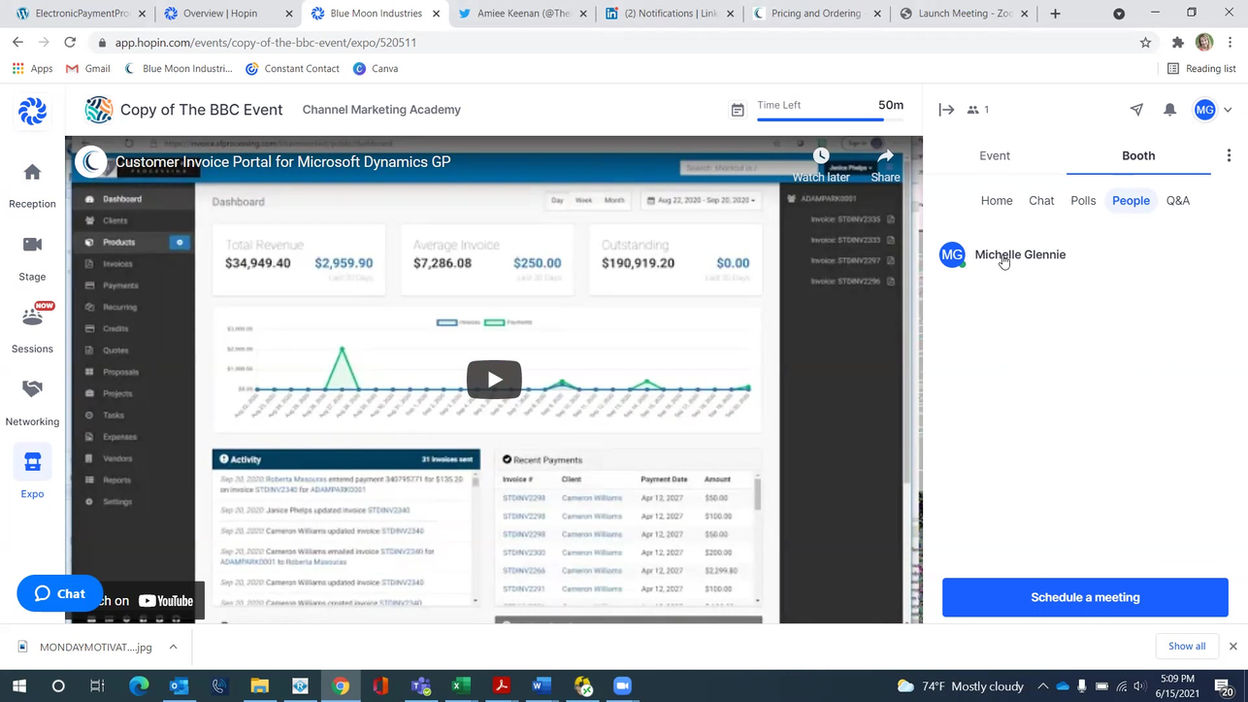Select the Chat sub-tab
The image size is (1248, 702).
(1041, 201)
